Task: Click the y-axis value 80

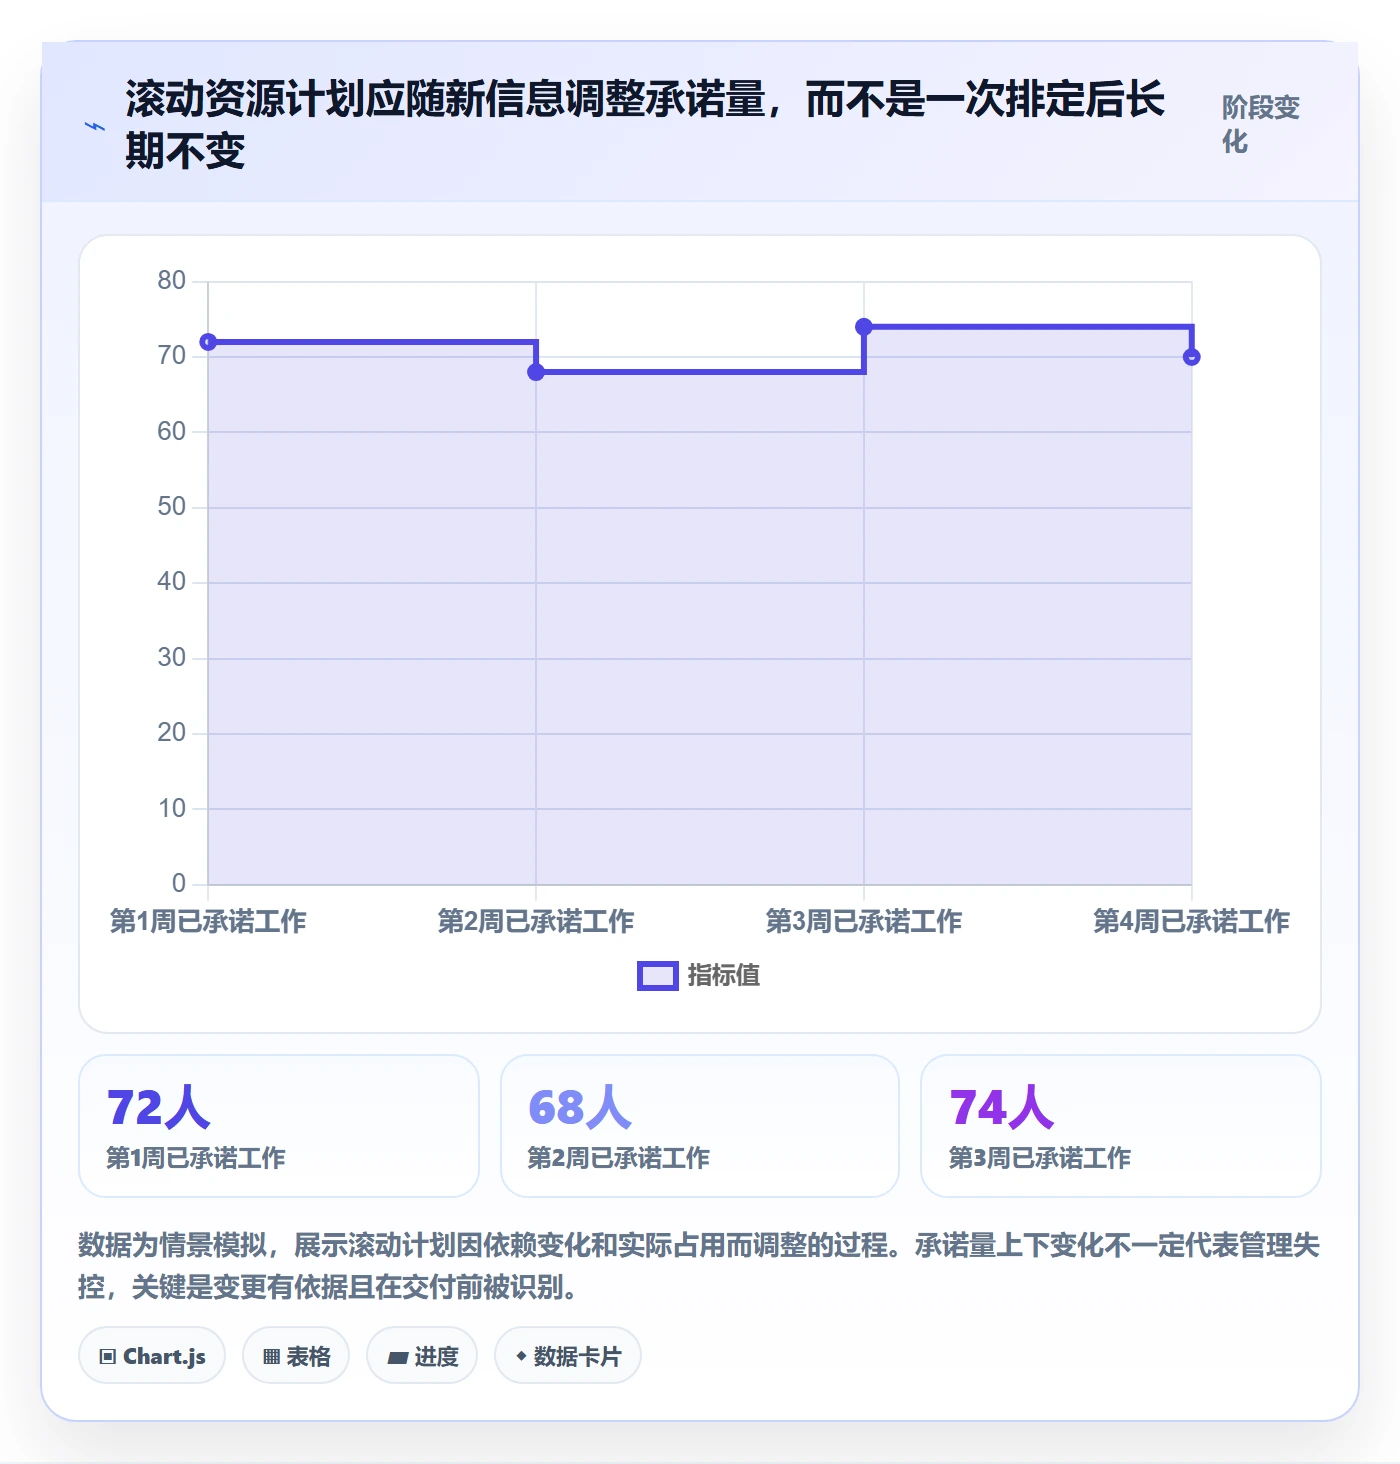Action: [172, 281]
